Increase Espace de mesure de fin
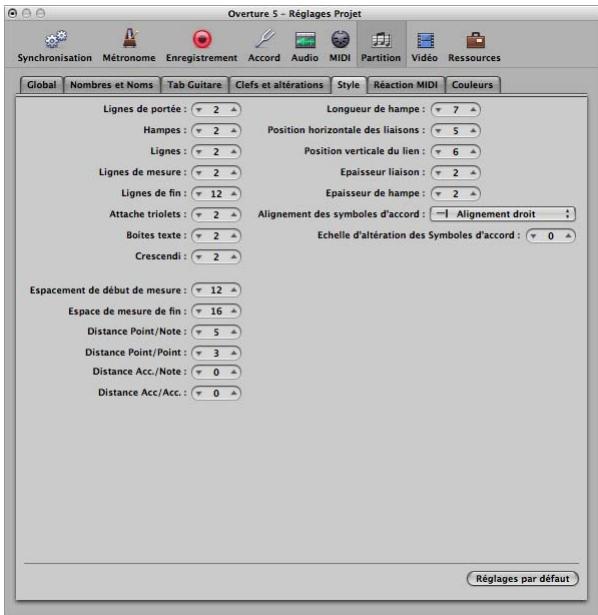 click(x=234, y=311)
